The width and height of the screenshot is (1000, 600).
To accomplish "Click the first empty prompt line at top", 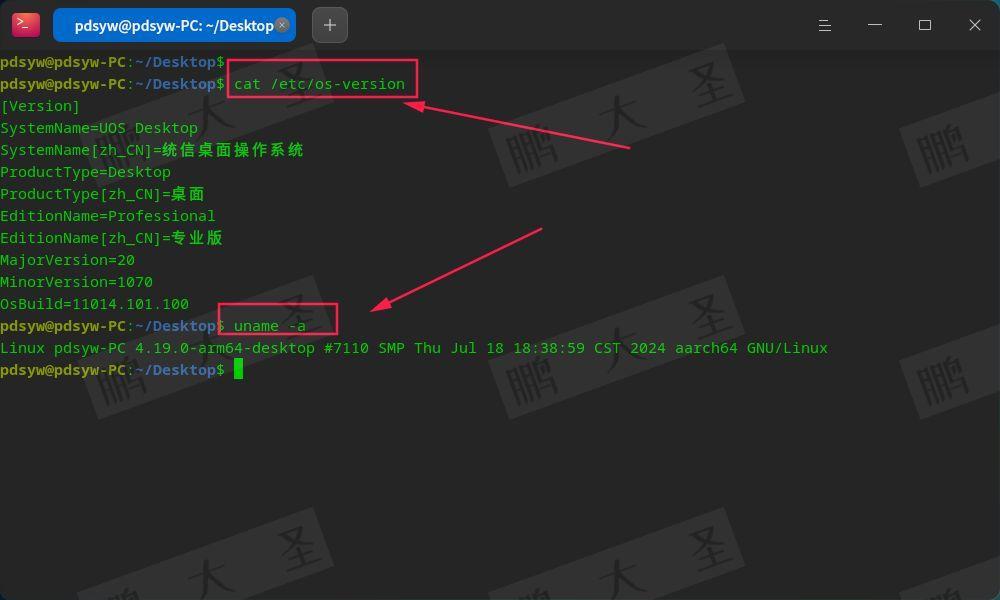I will pyautogui.click(x=112, y=62).
